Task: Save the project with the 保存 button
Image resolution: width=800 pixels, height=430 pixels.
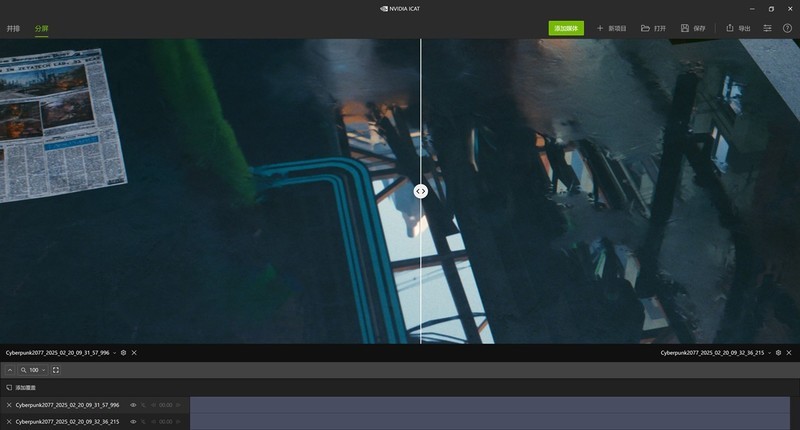Action: [693, 28]
